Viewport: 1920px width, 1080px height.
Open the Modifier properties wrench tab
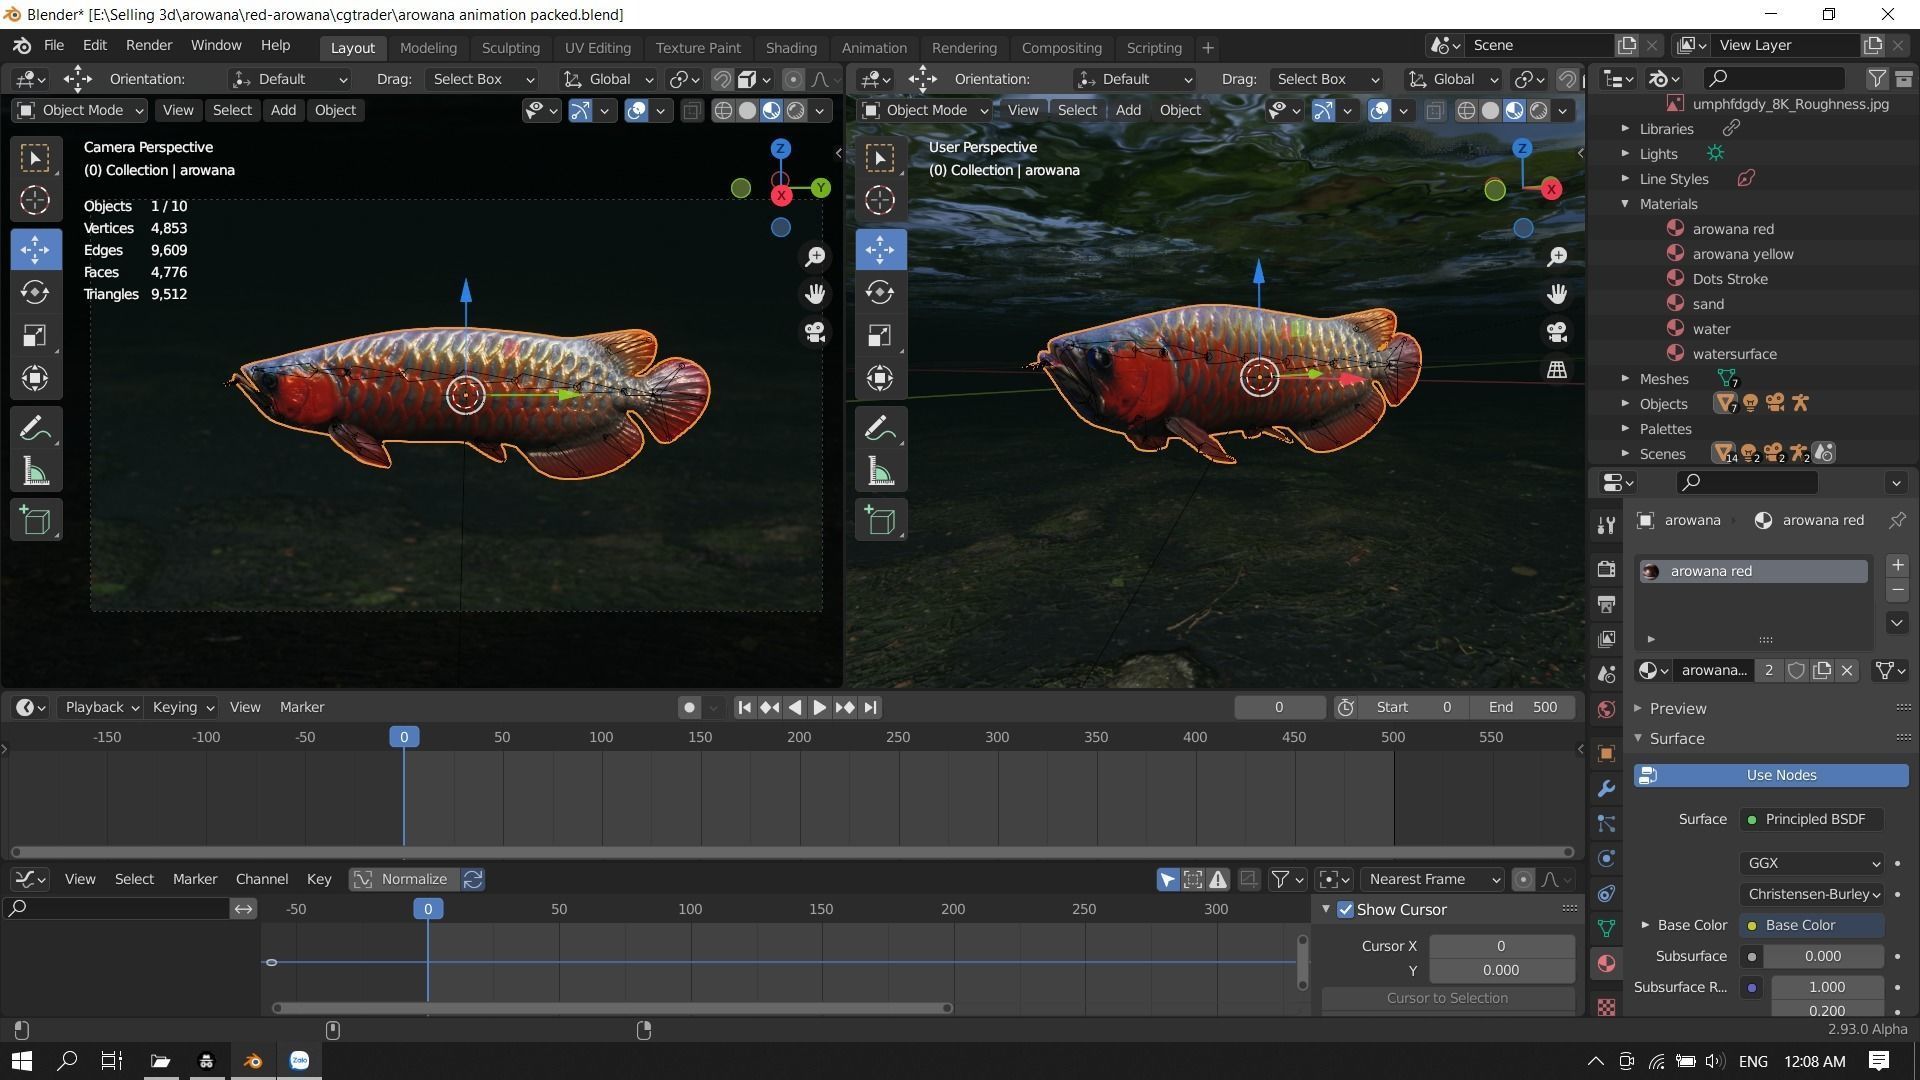click(1606, 789)
